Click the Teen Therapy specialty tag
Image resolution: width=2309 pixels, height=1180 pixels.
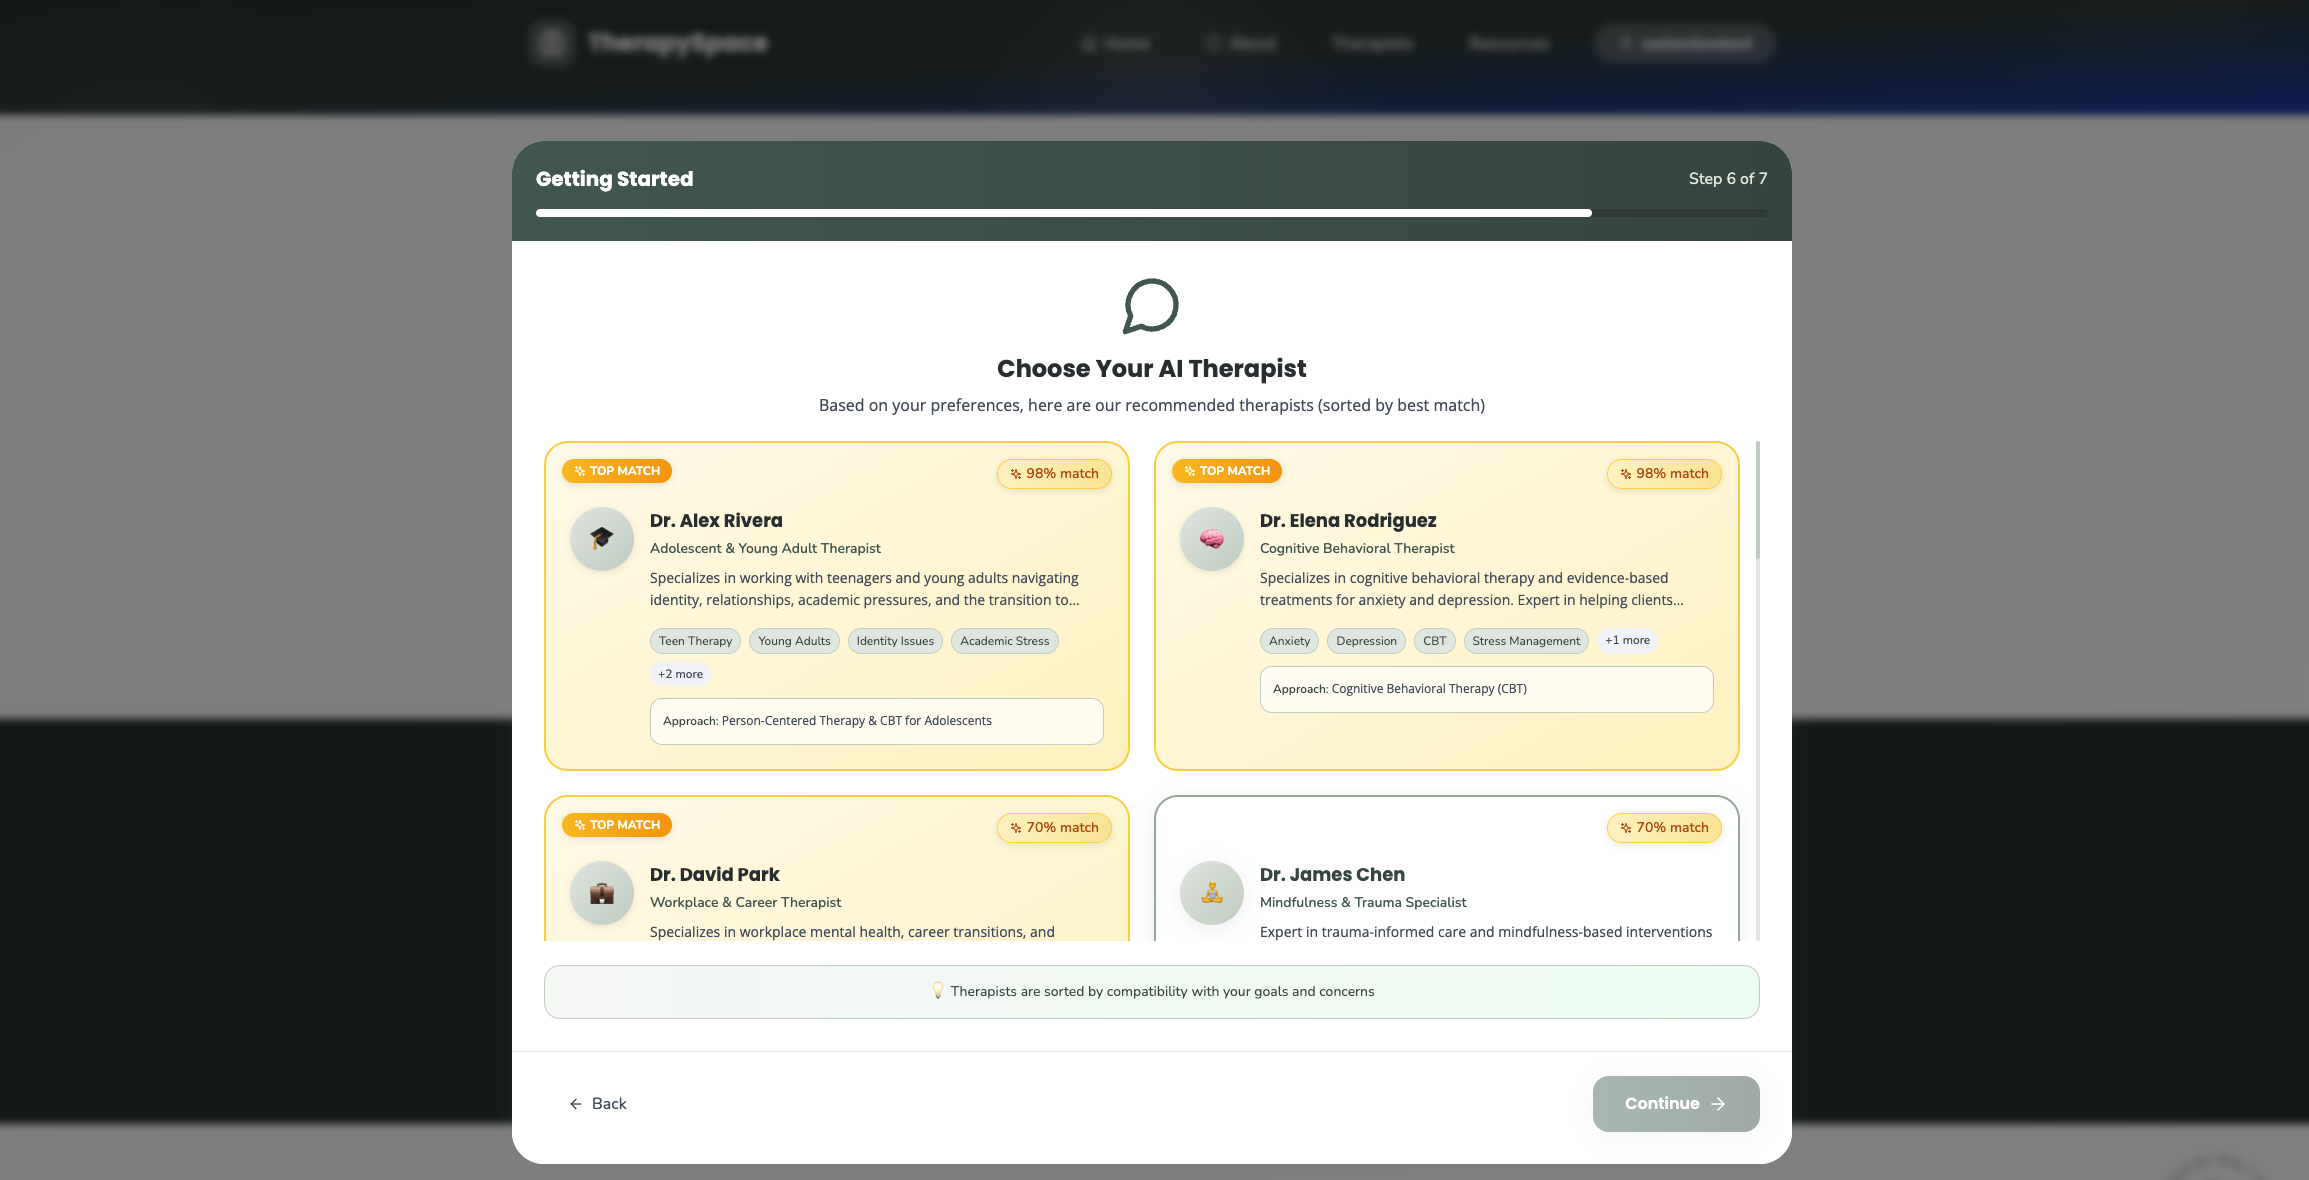[x=695, y=641]
